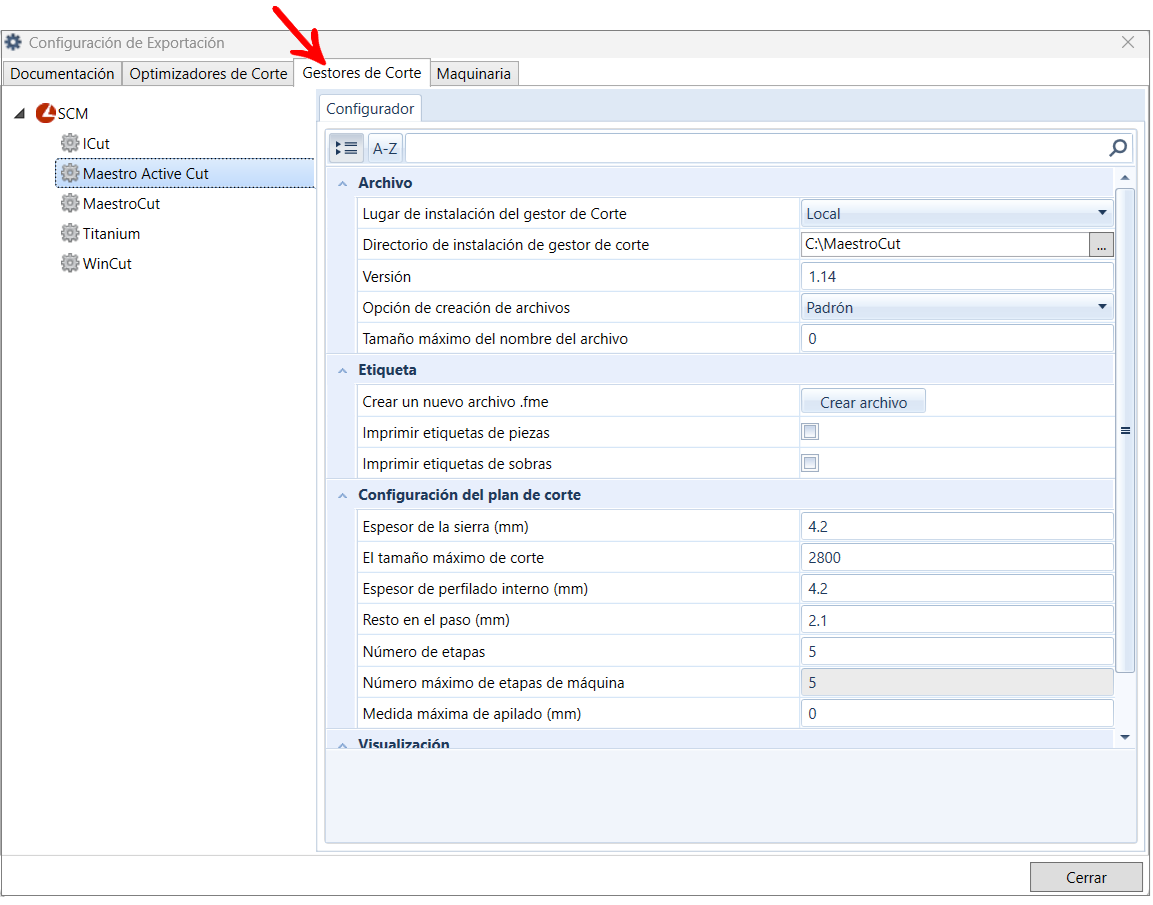Sort properties alphabetically with A-Z button

tap(385, 149)
